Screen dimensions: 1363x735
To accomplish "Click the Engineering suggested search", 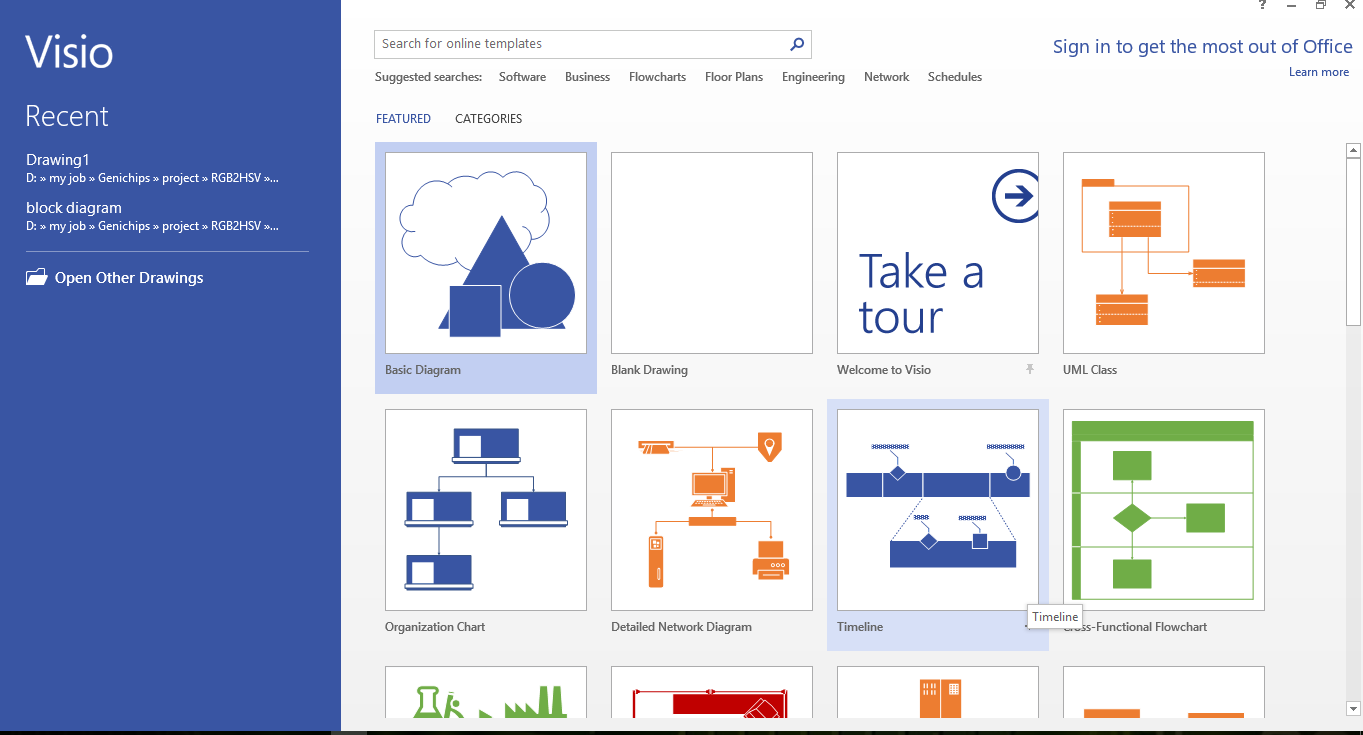I will click(813, 76).
